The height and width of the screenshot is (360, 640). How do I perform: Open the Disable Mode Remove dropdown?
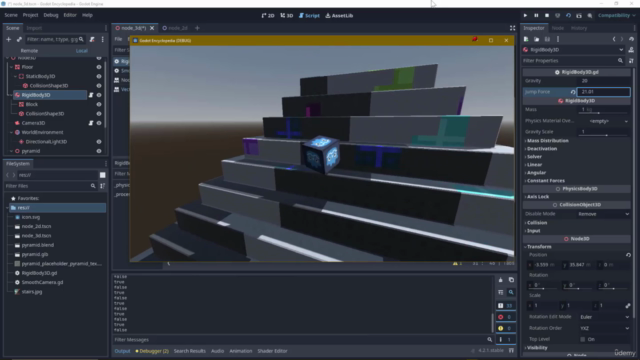pos(603,214)
